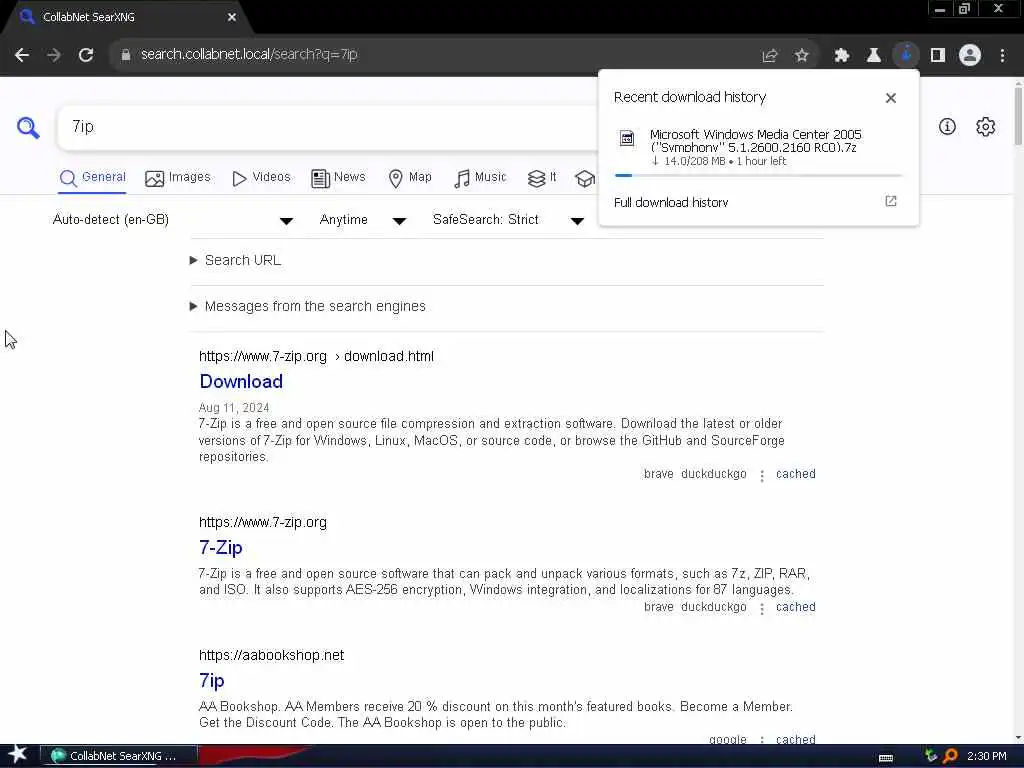The height and width of the screenshot is (768, 1024).
Task: Expand the Search URL section
Action: tap(236, 261)
